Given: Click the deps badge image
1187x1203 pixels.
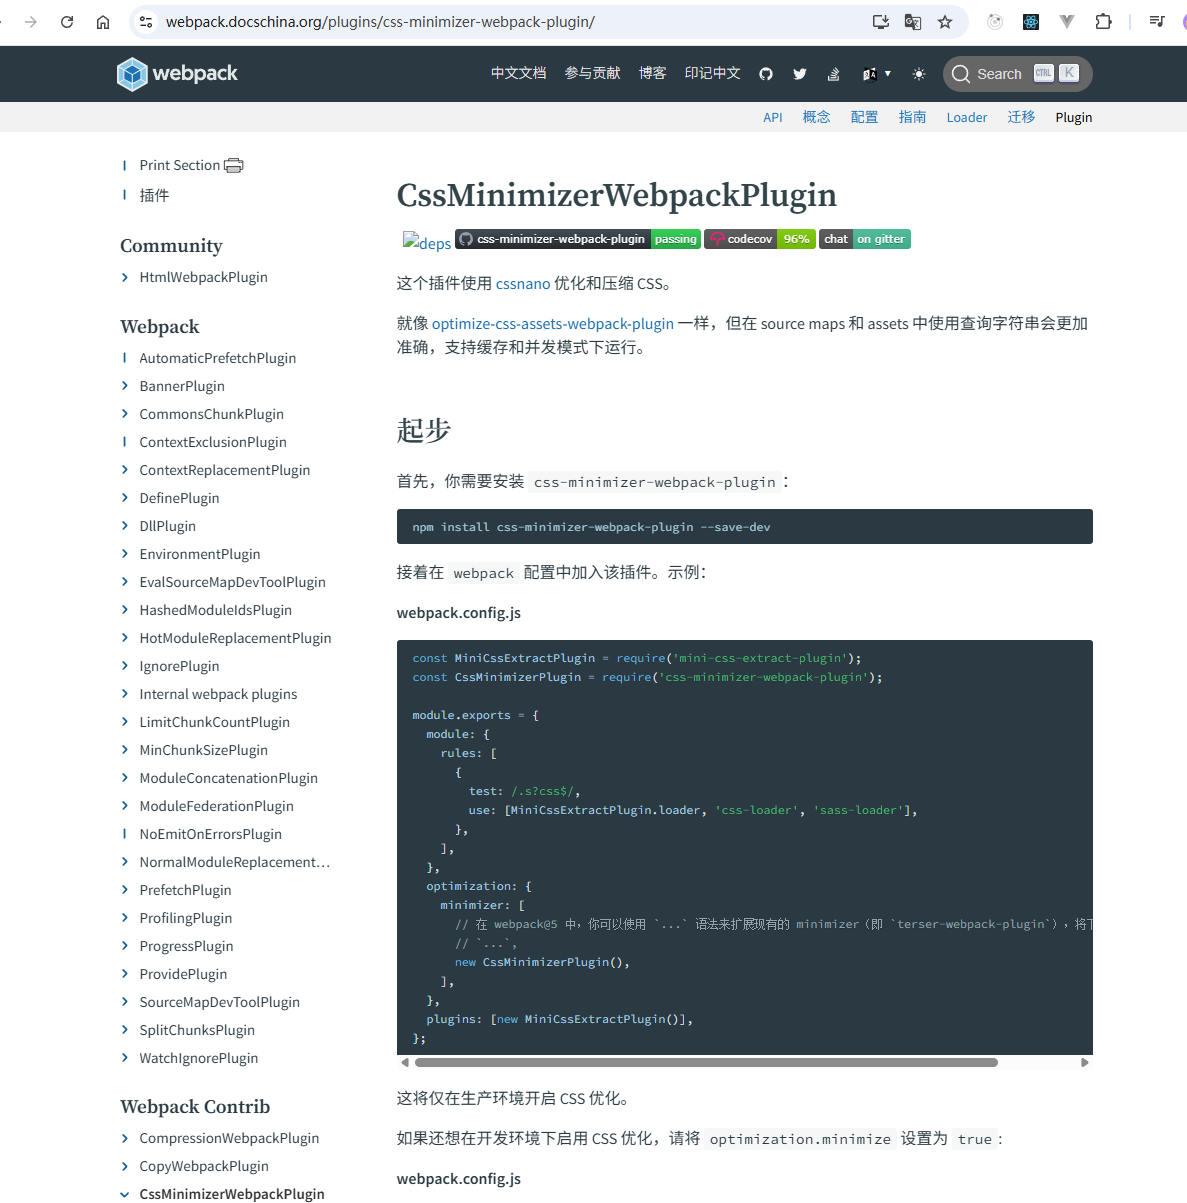Looking at the screenshot, I should (427, 241).
